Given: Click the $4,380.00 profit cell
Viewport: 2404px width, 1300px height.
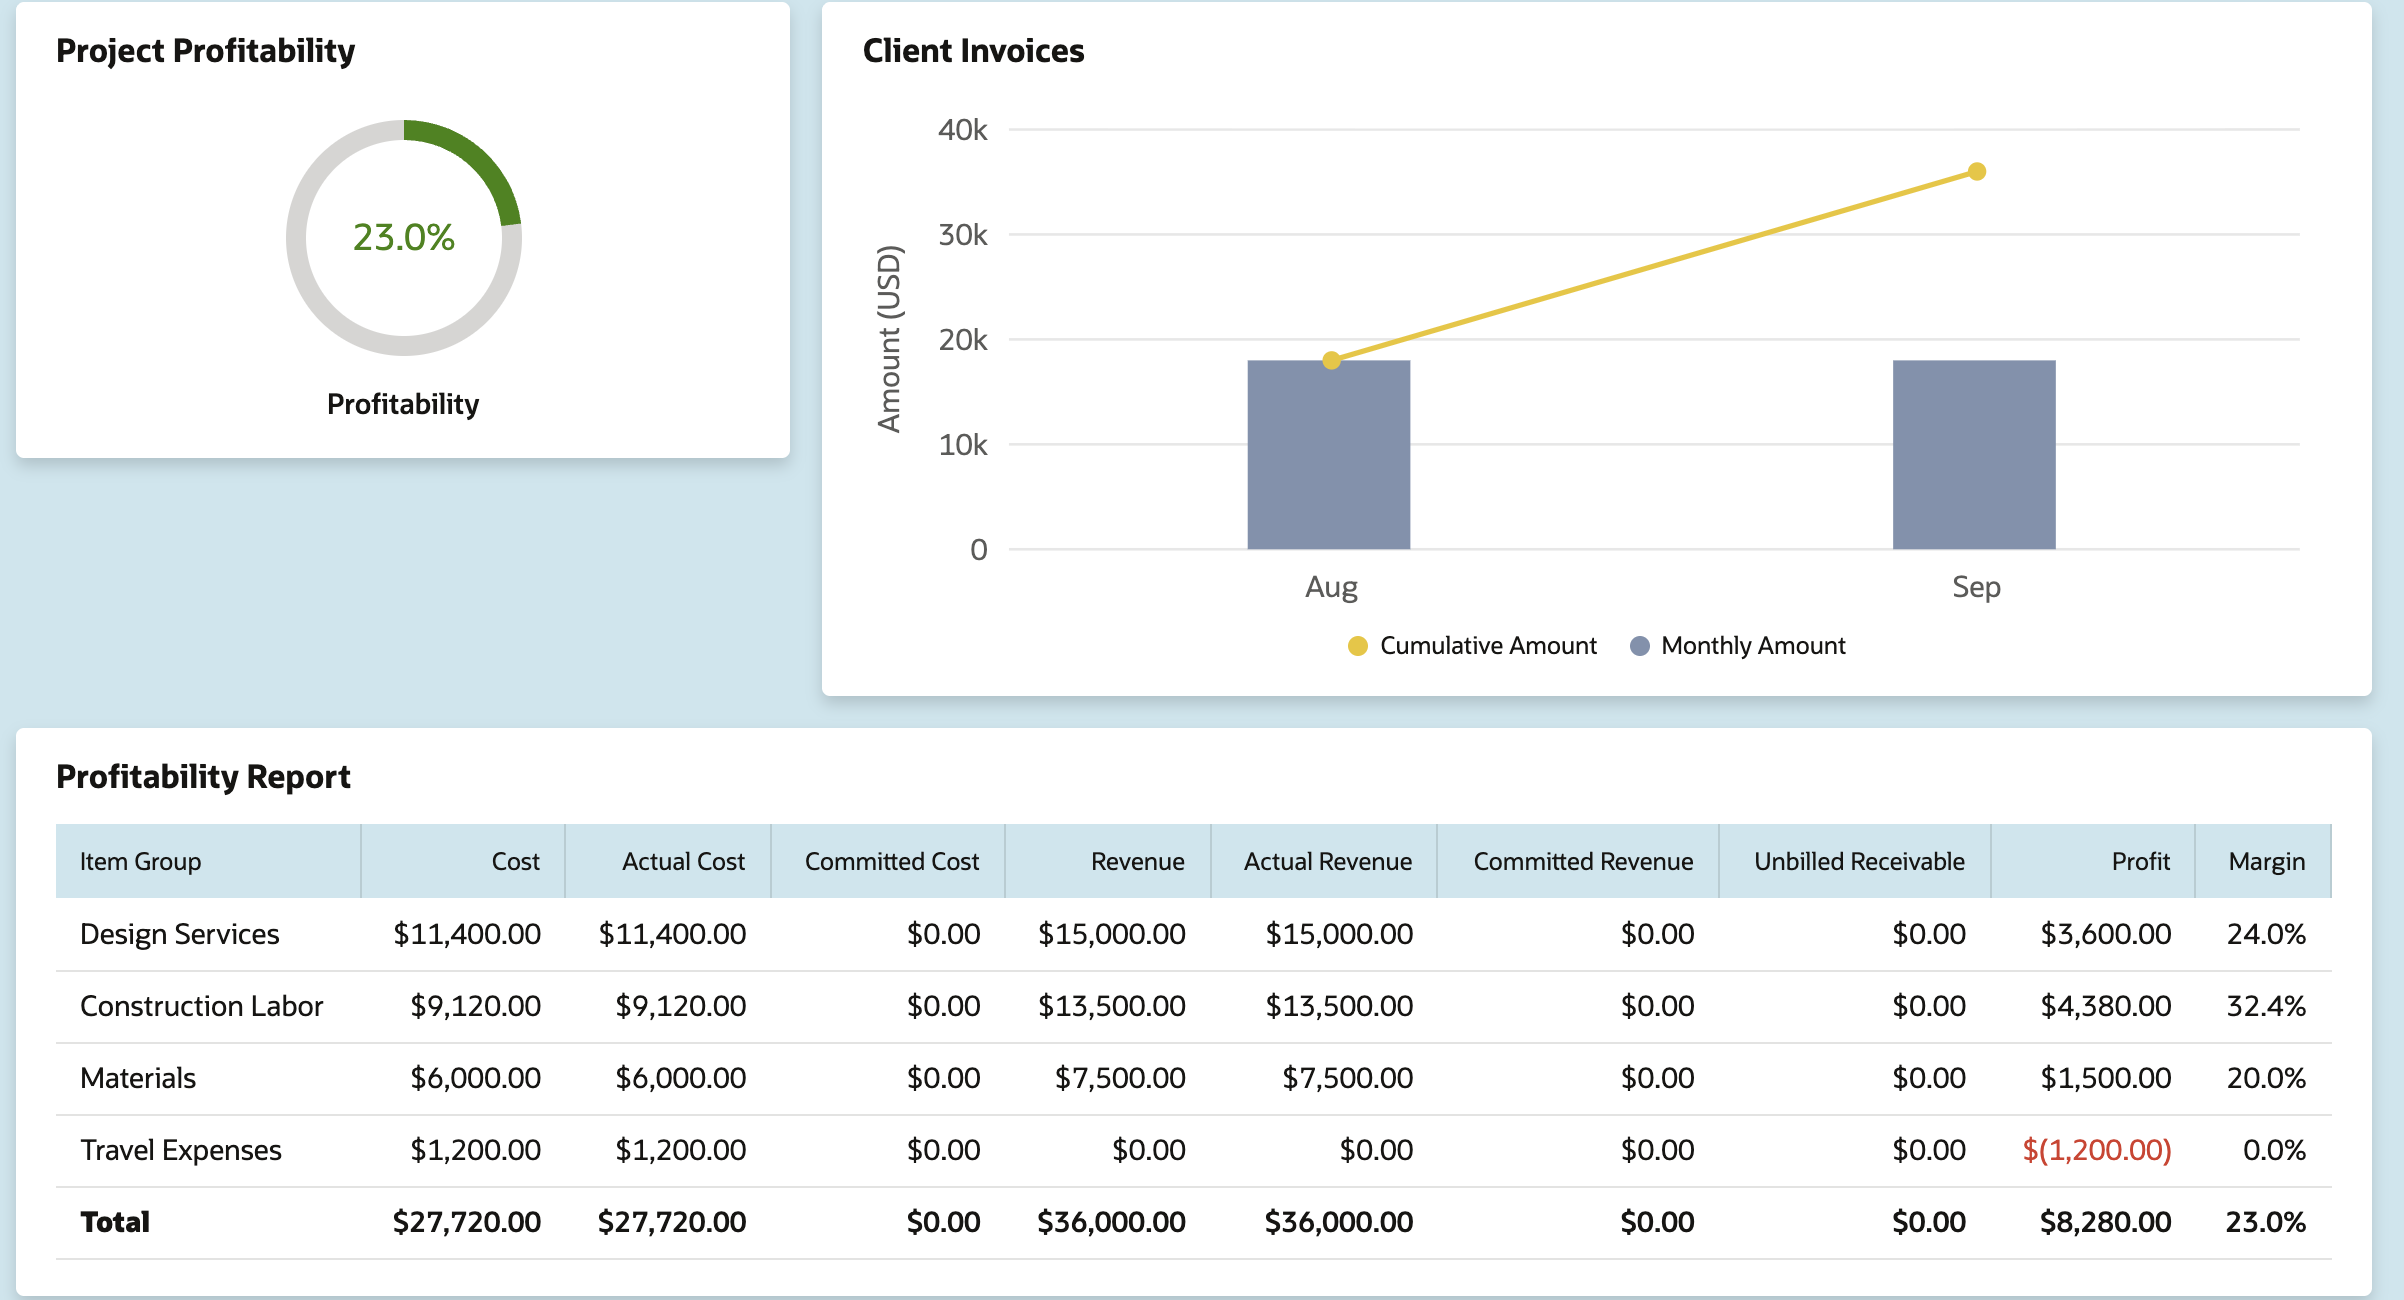Looking at the screenshot, I should 2105,1006.
